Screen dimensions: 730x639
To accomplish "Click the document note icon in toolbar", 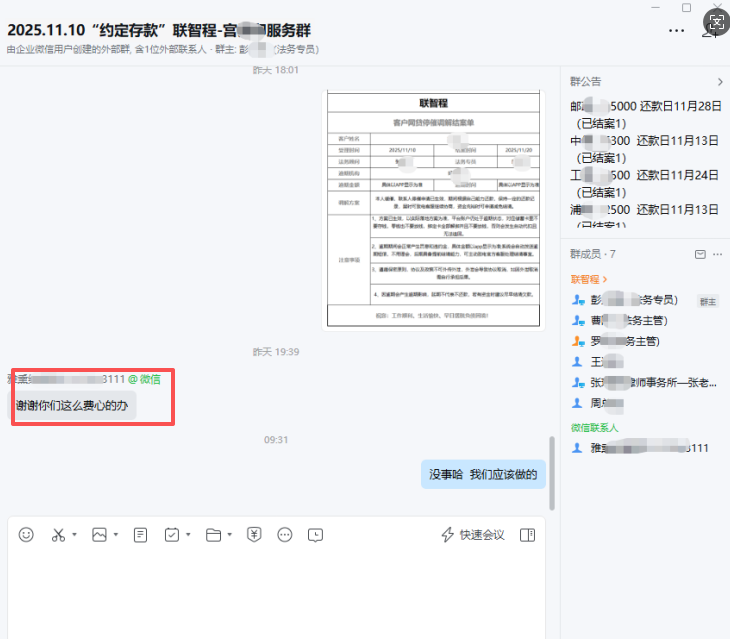I will coord(140,535).
